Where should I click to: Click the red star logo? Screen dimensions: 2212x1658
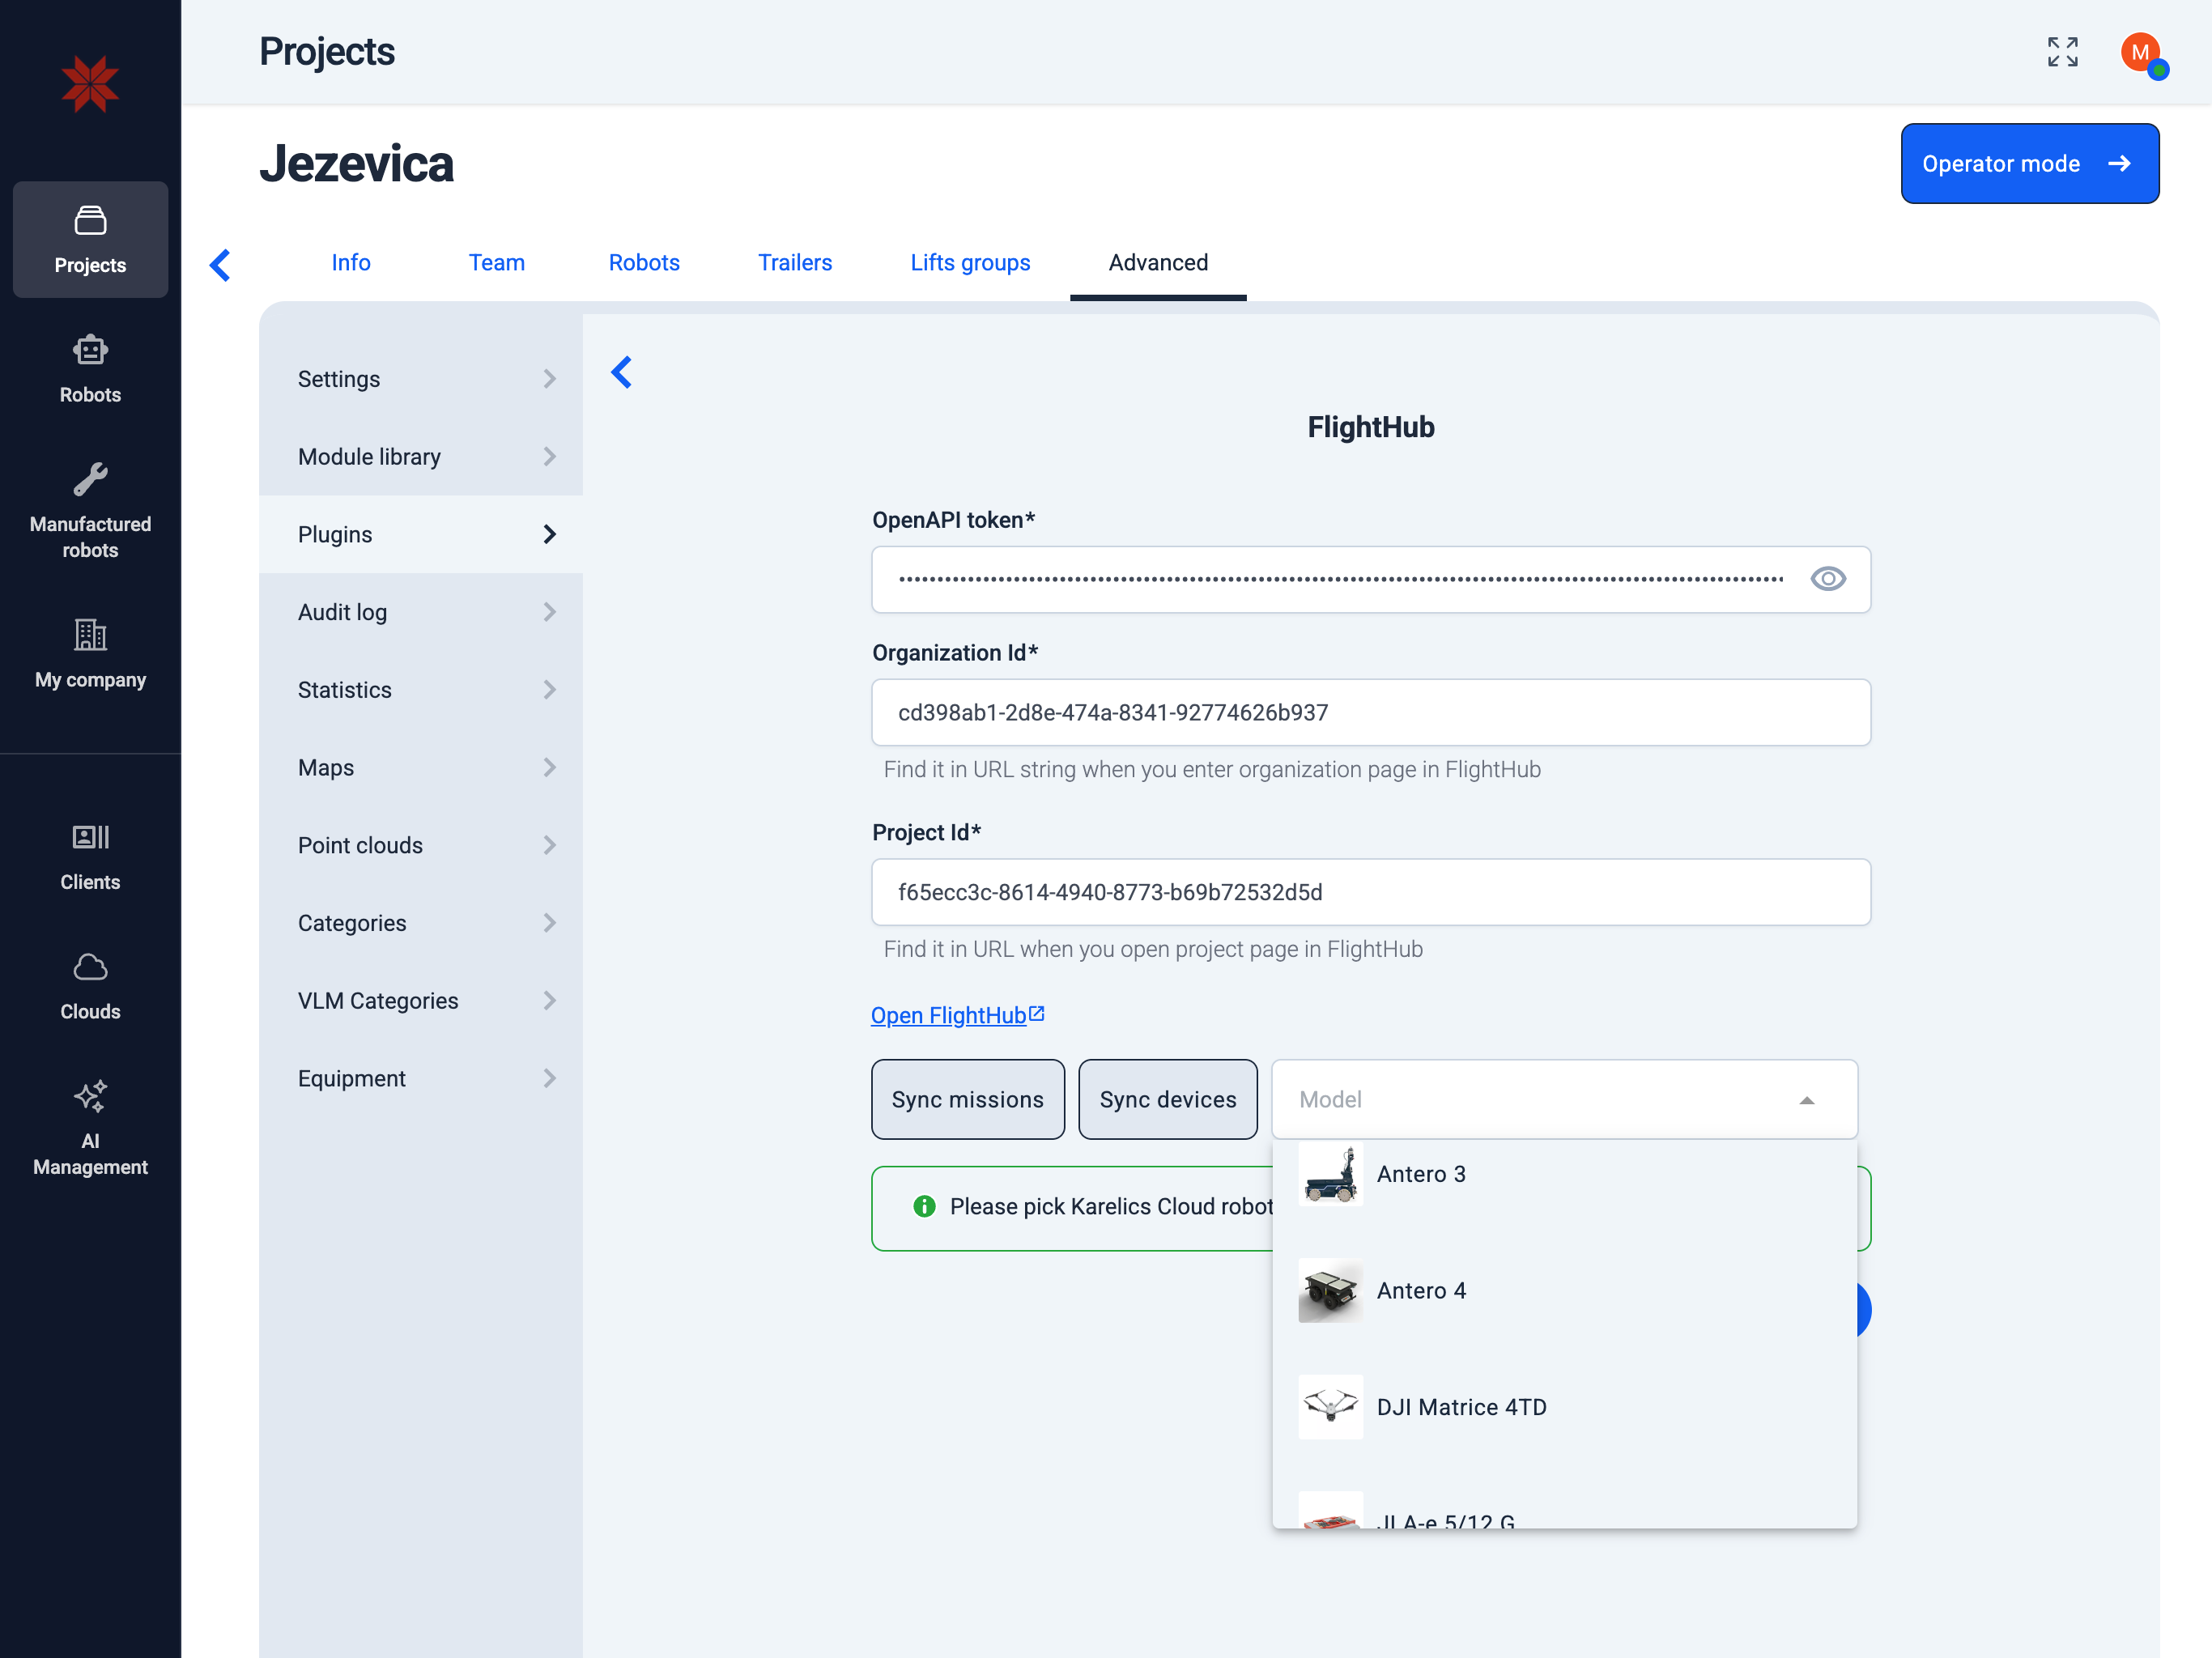point(90,84)
